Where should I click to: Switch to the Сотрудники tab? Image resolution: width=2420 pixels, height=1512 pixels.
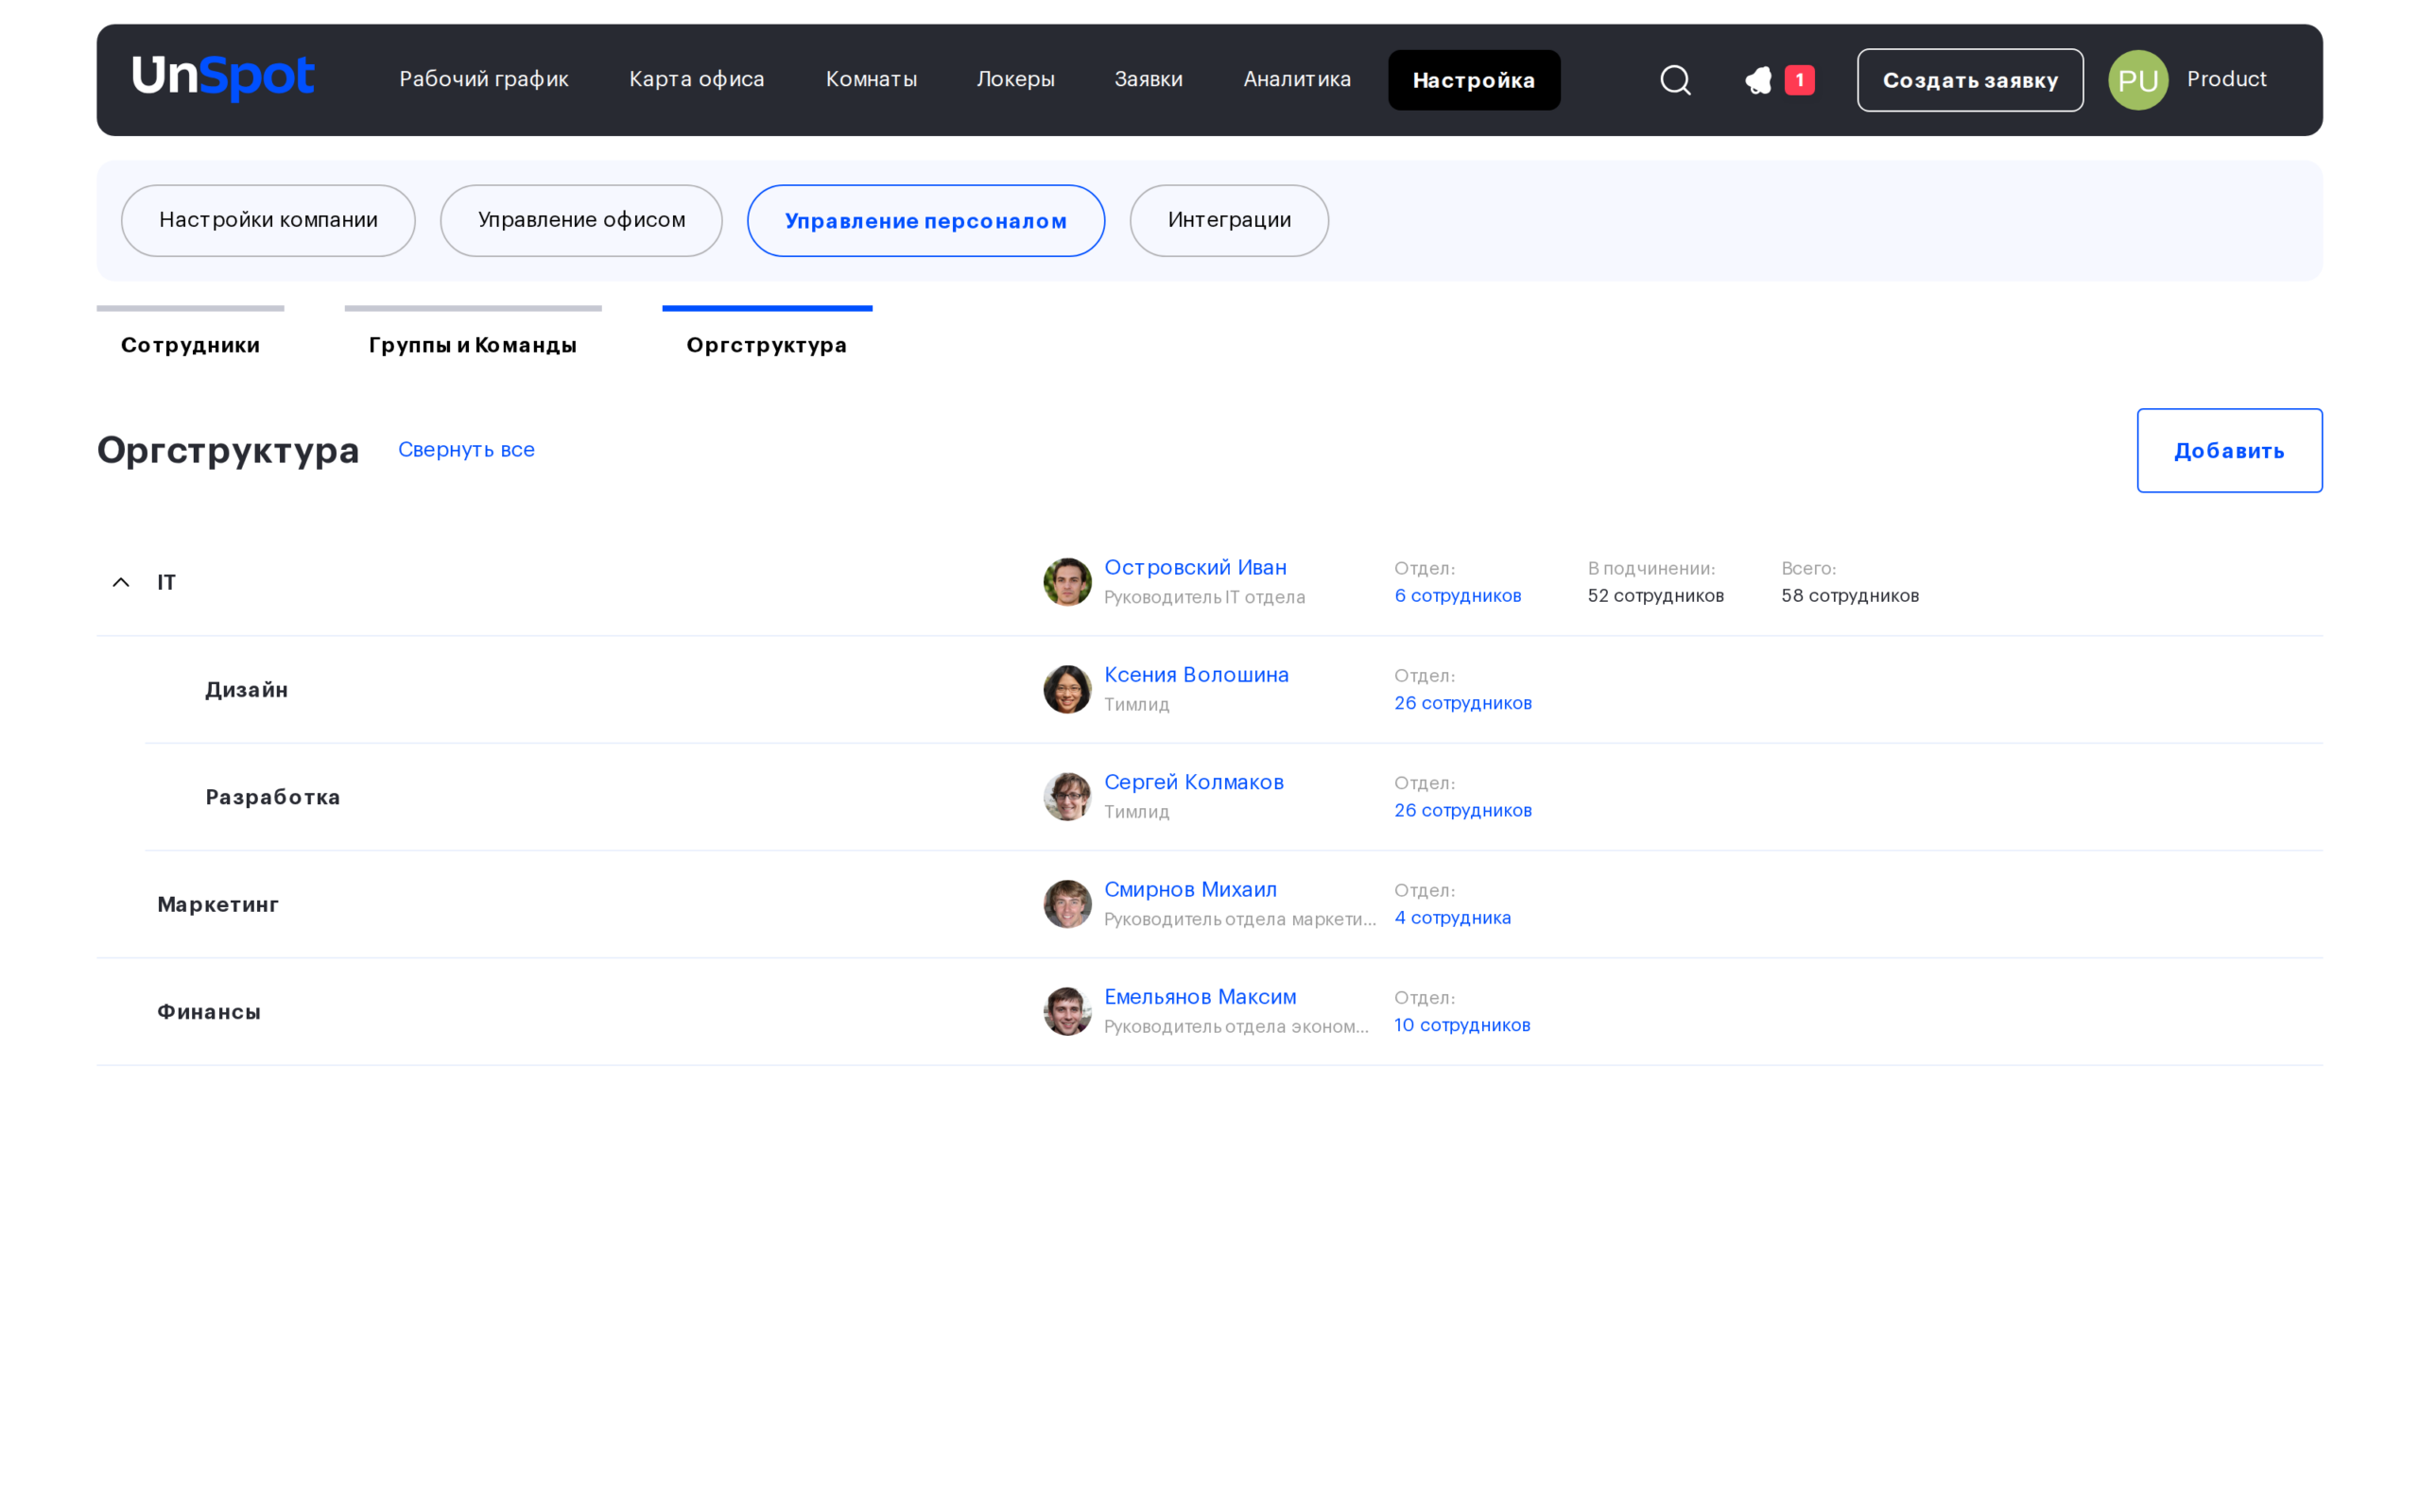[190, 344]
